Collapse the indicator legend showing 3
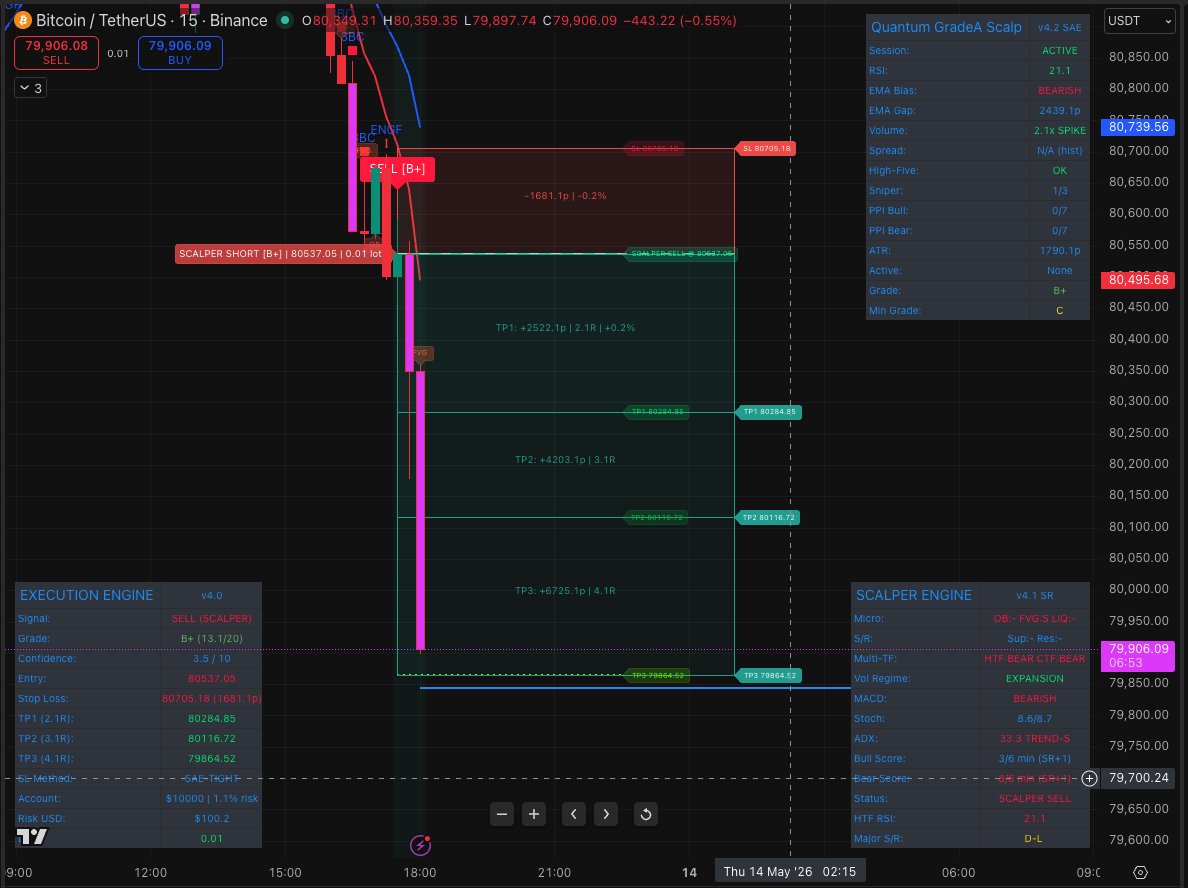The height and width of the screenshot is (888, 1188). click(30, 88)
